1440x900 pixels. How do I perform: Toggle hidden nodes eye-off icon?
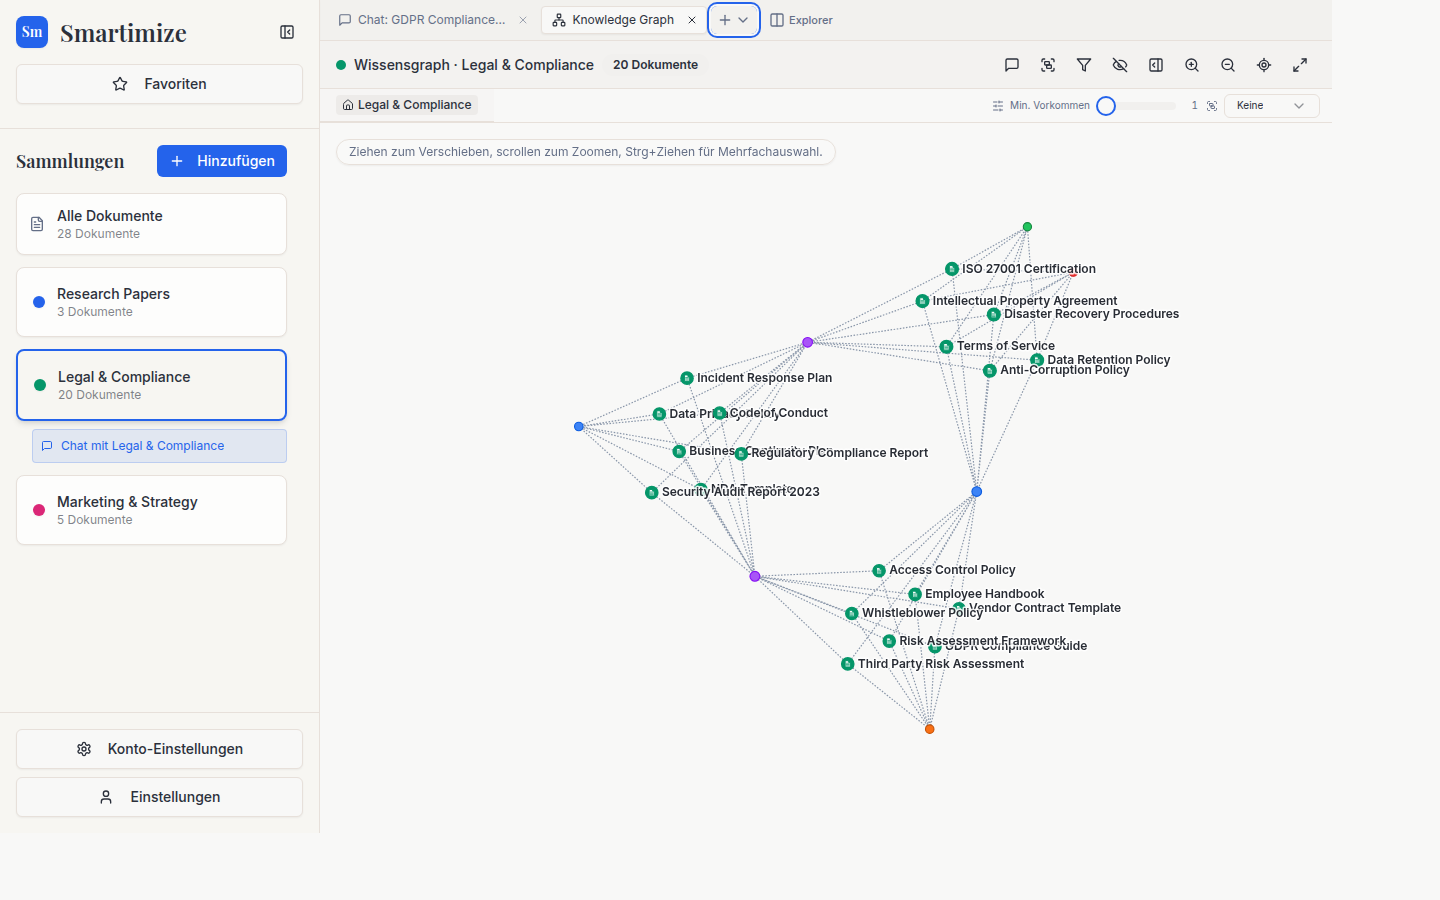click(x=1120, y=65)
